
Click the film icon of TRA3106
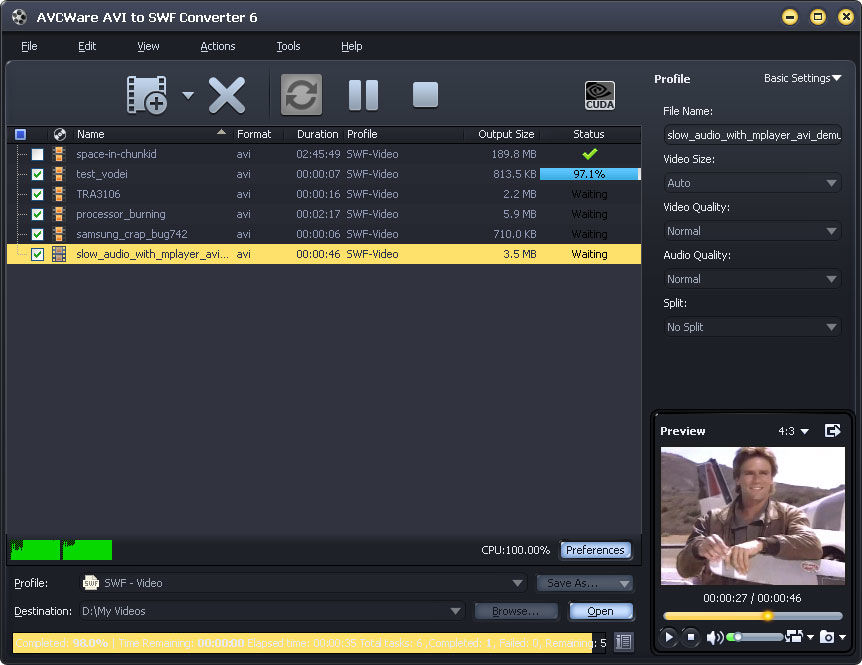point(59,194)
